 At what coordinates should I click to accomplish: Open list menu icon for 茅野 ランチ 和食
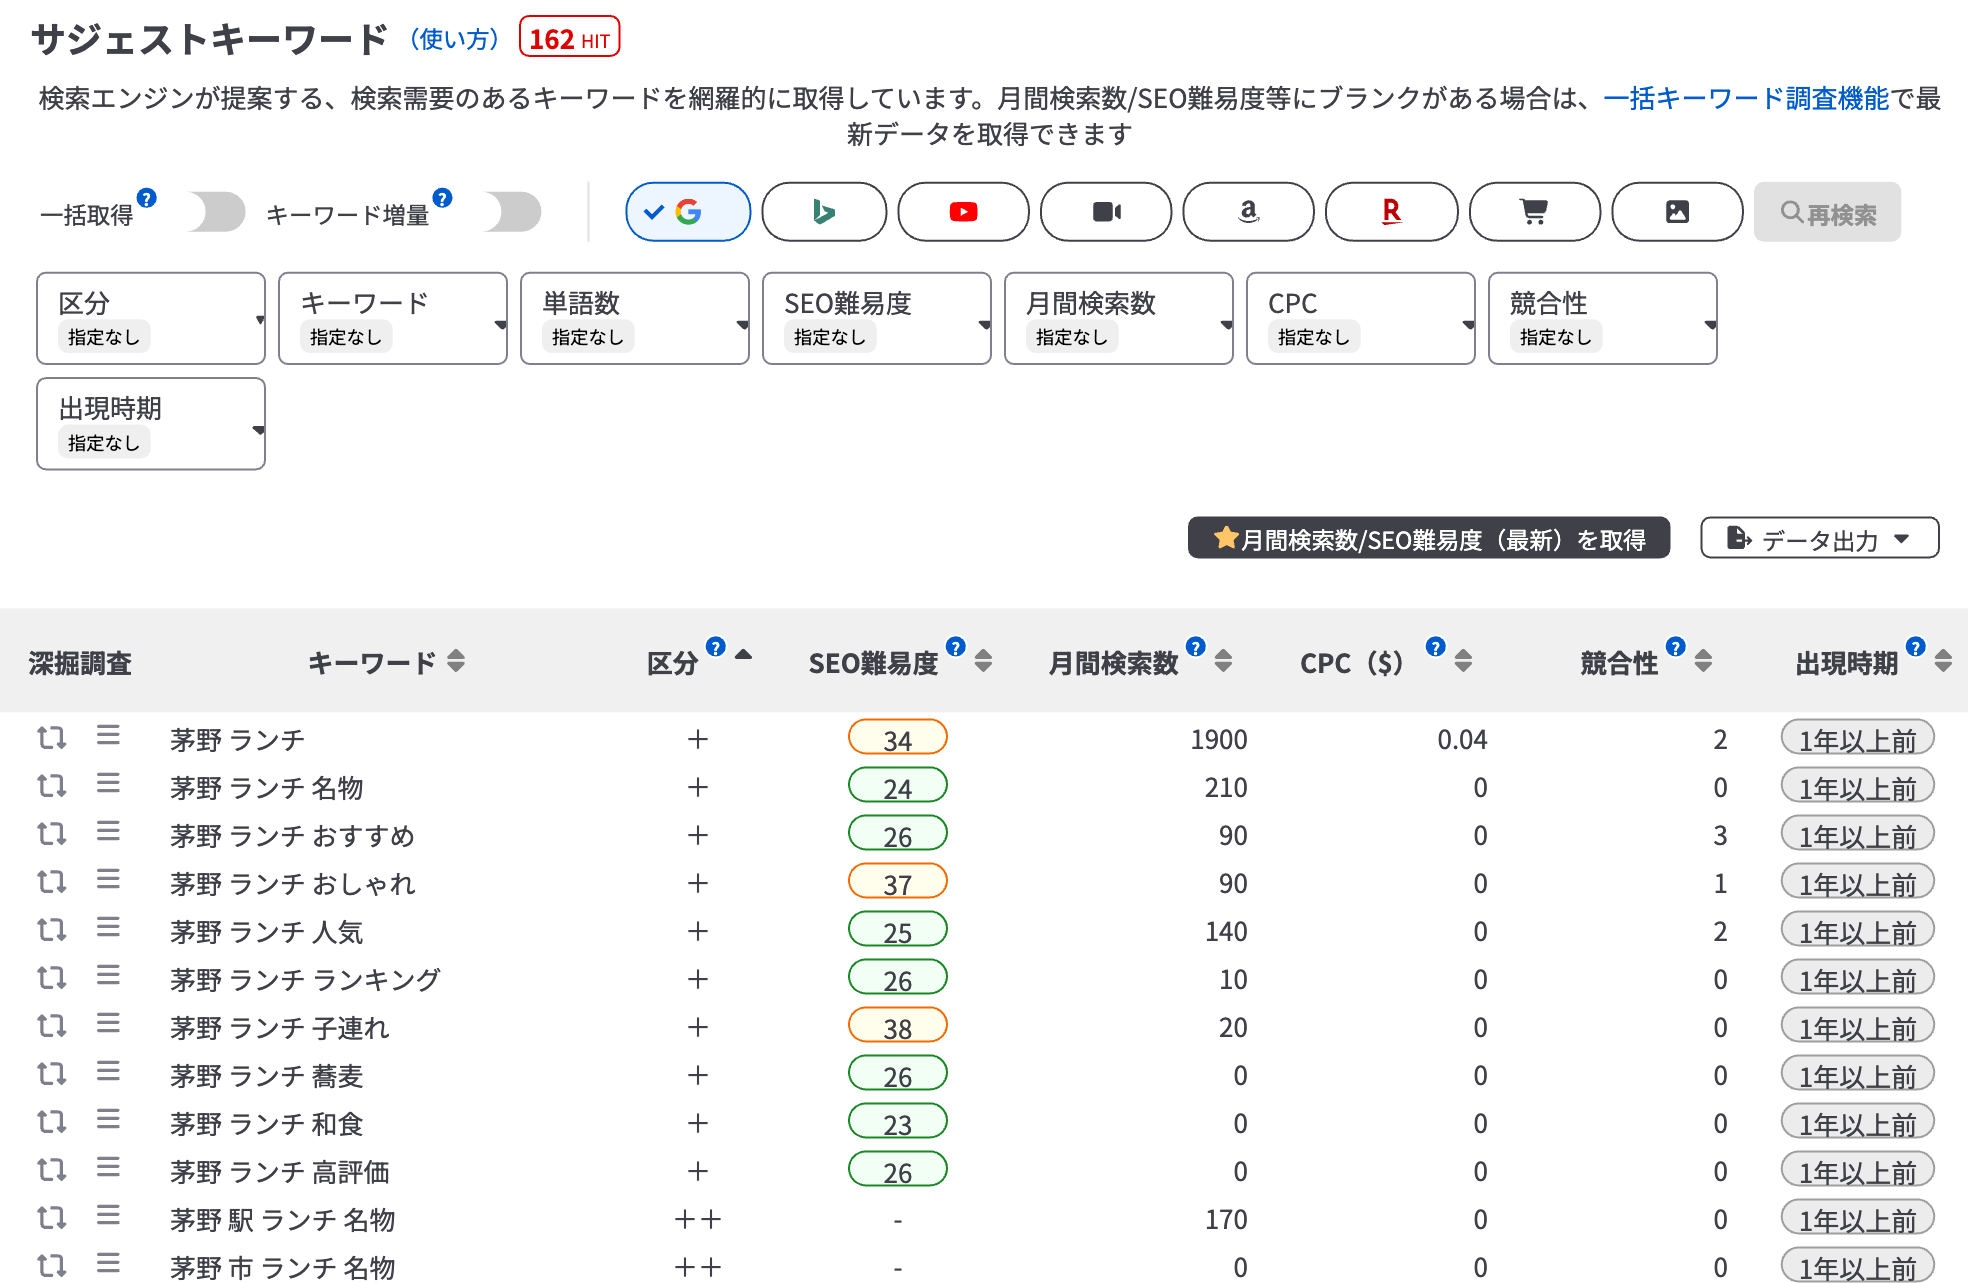pos(108,1120)
